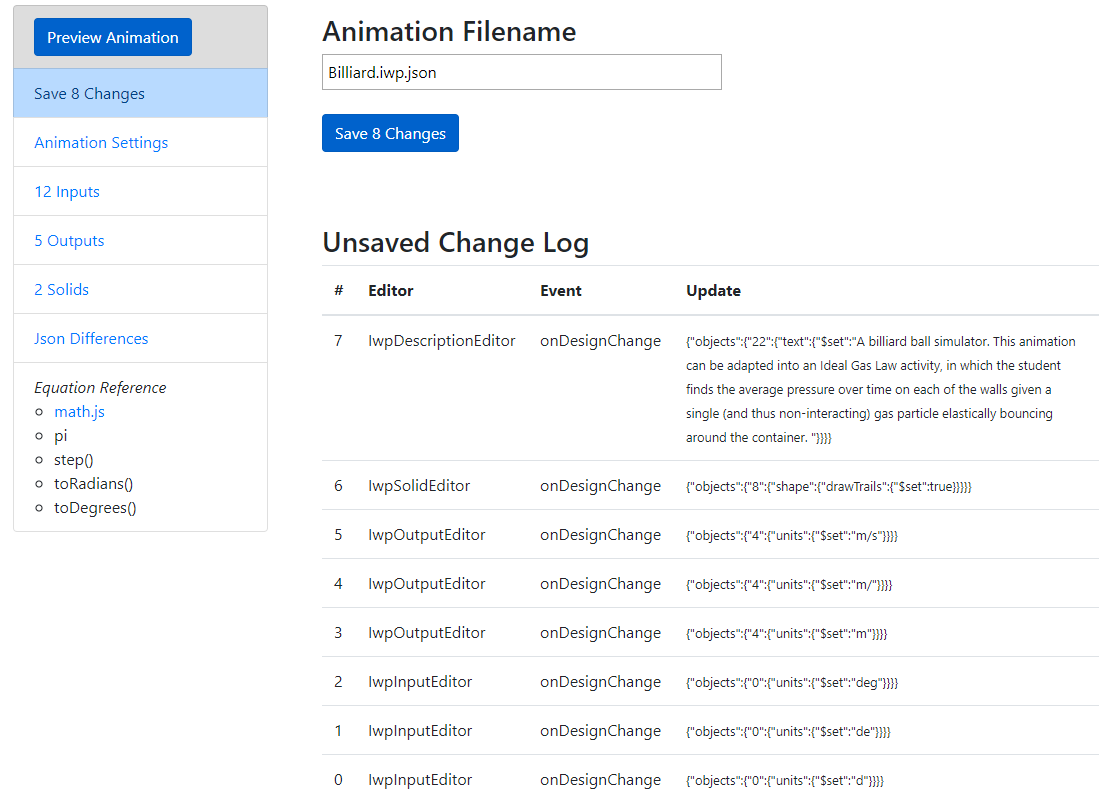Viewport: 1113px width, 801px height.
Task: Select row 5 with units m/s
Action: pos(711,535)
